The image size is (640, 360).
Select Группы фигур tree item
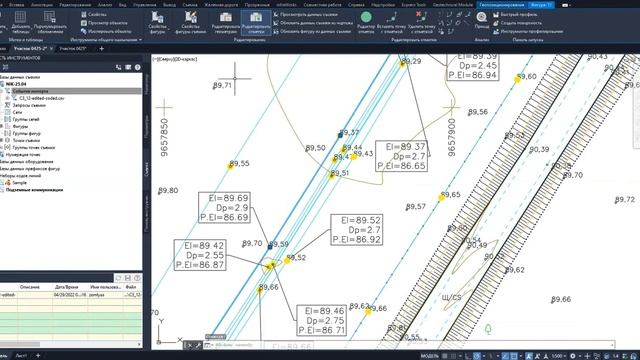[x=27, y=133]
